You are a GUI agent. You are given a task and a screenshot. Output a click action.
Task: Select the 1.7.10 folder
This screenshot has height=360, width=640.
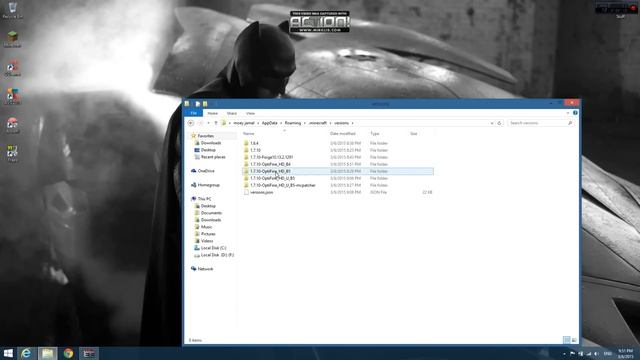tap(255, 150)
